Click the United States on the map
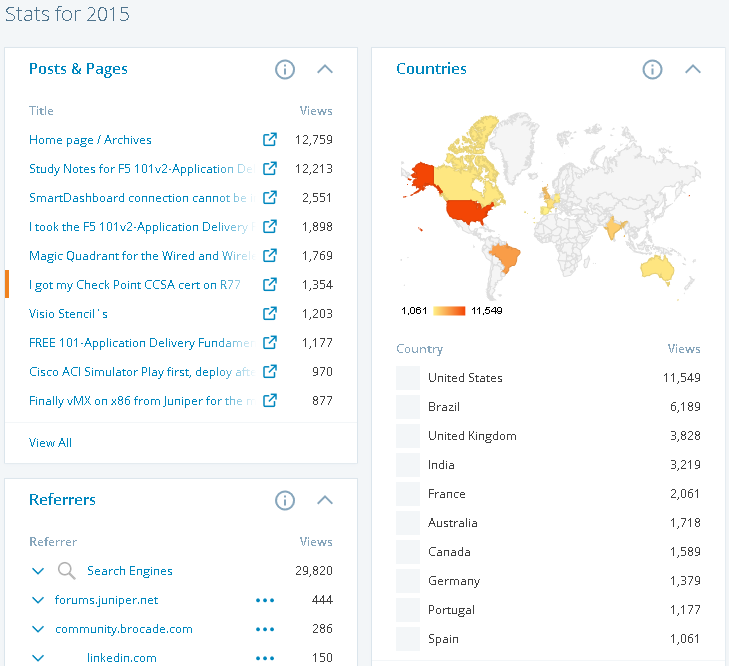 467,212
